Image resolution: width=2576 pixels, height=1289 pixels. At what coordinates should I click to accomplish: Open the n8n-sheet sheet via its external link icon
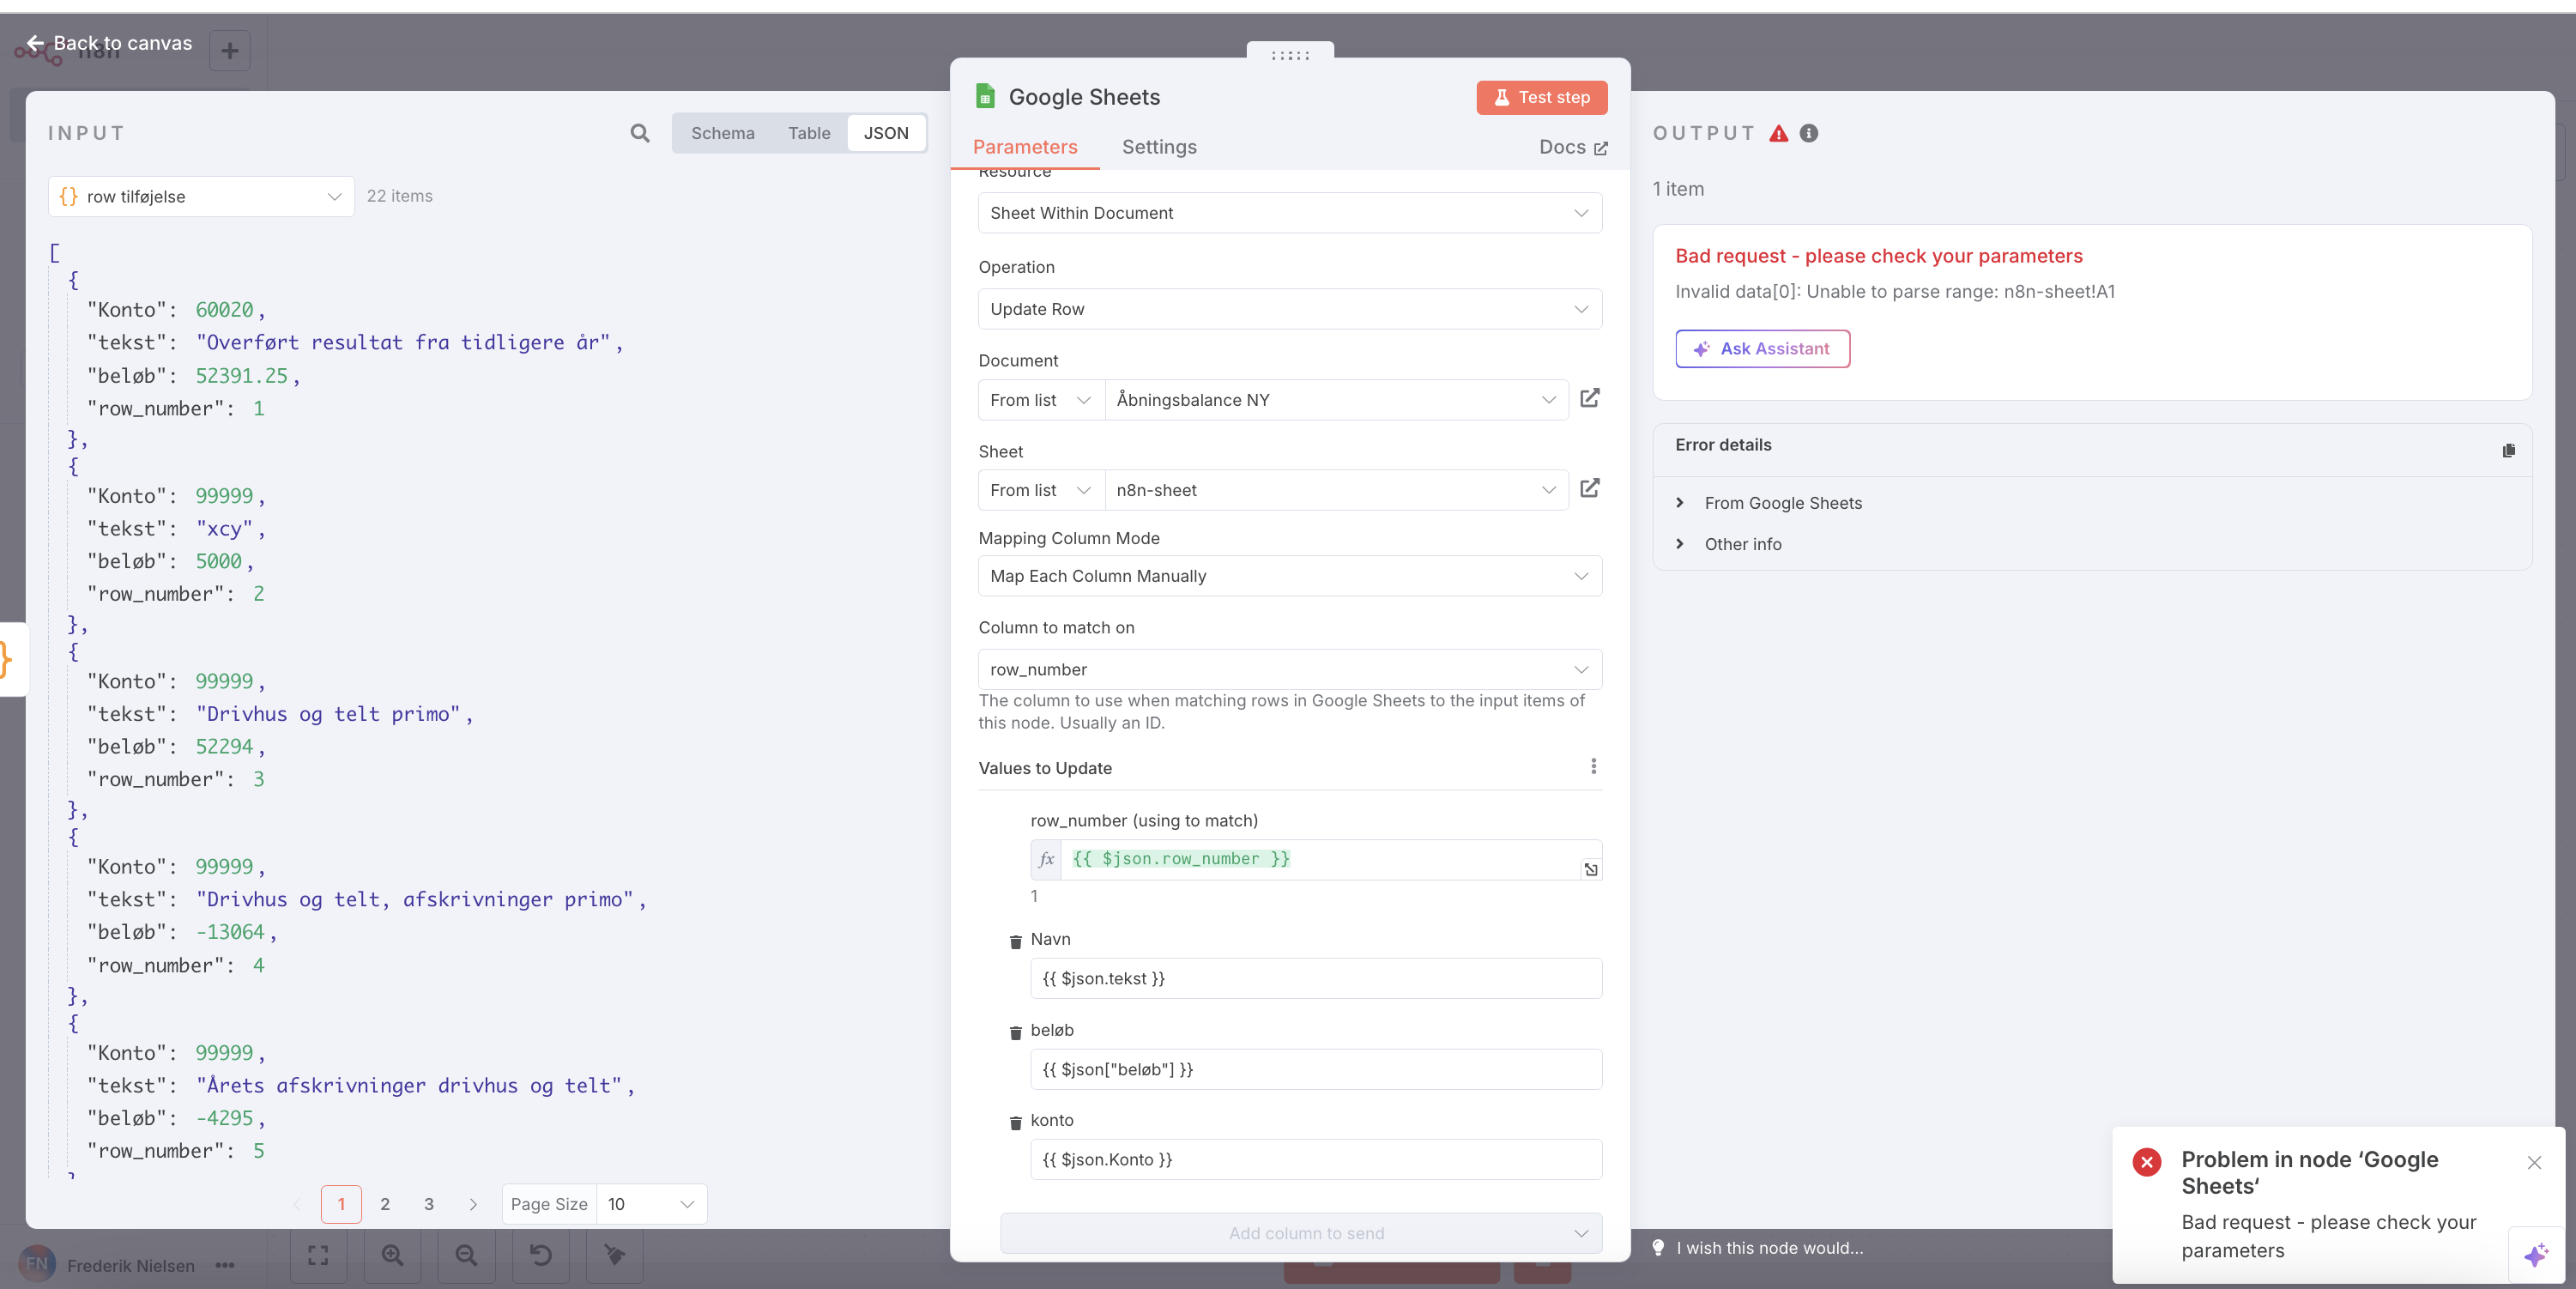1590,488
